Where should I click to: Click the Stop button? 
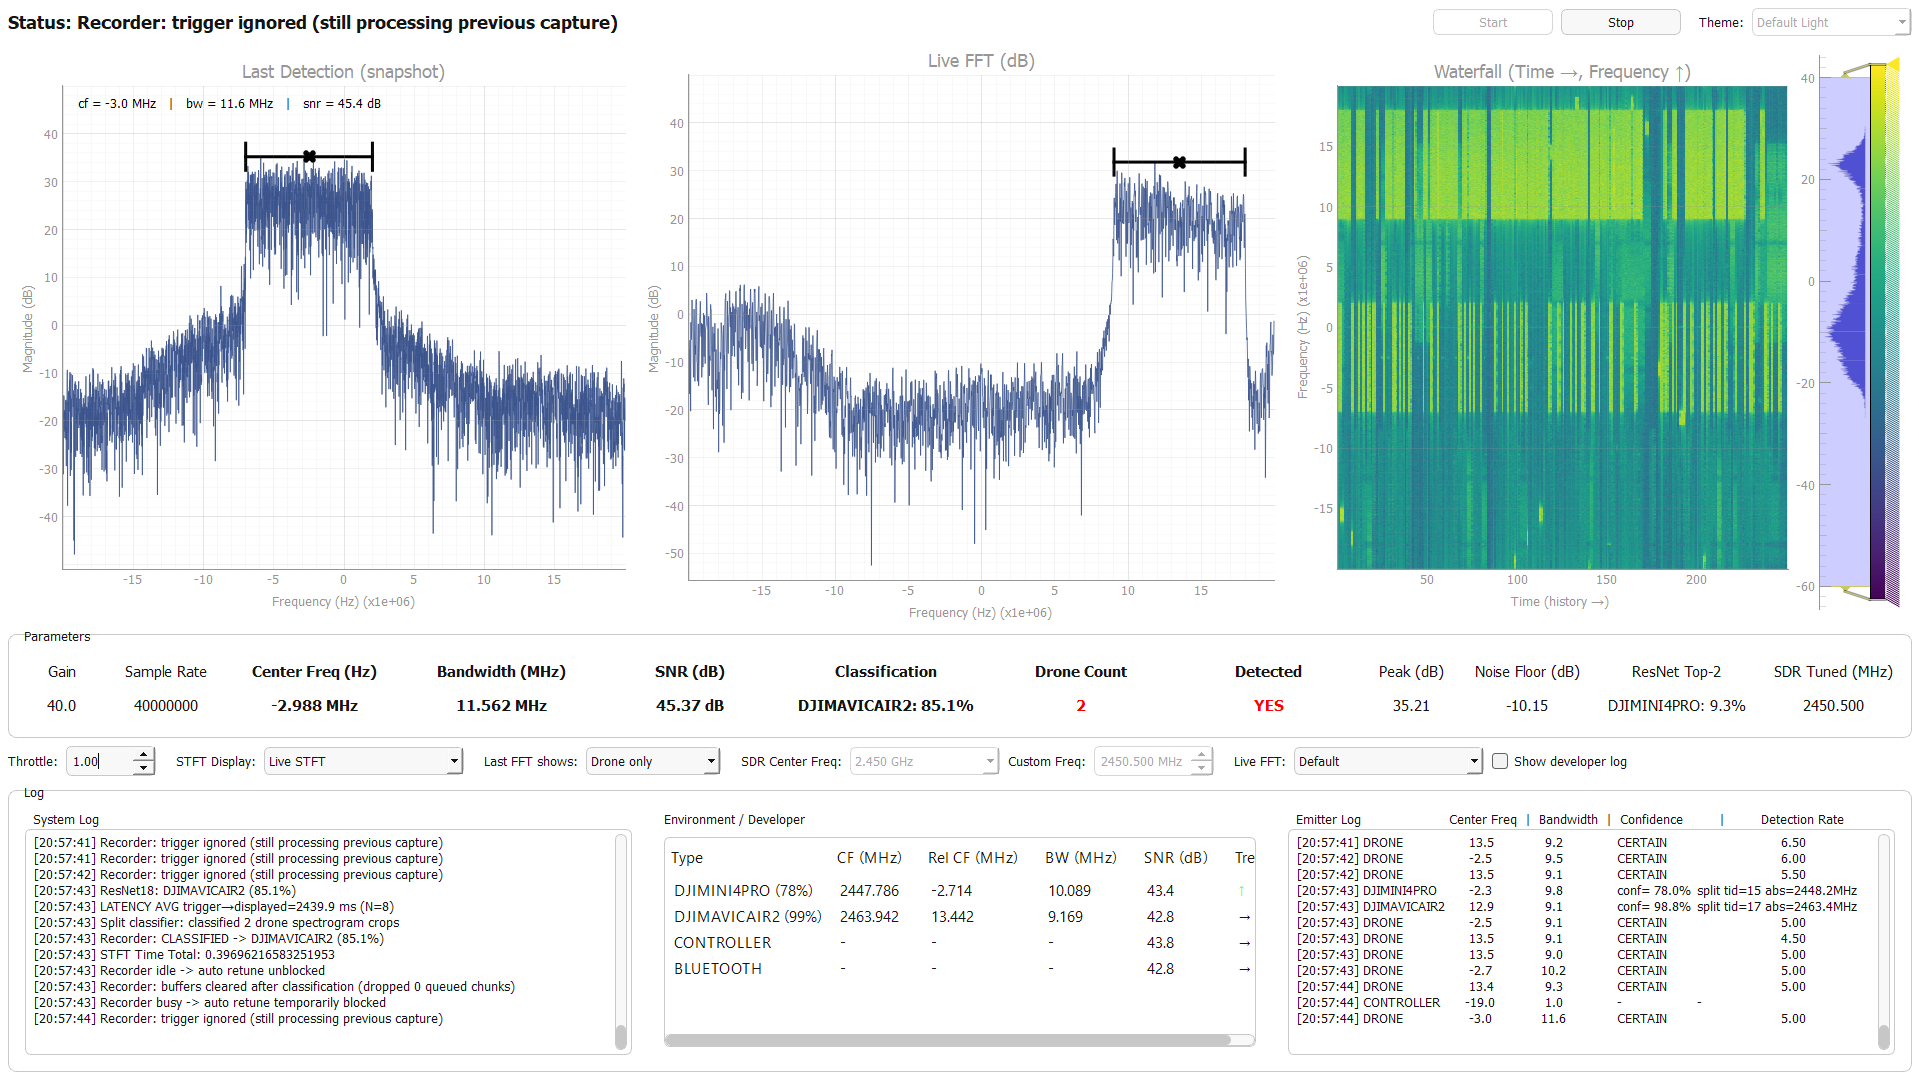[1620, 22]
